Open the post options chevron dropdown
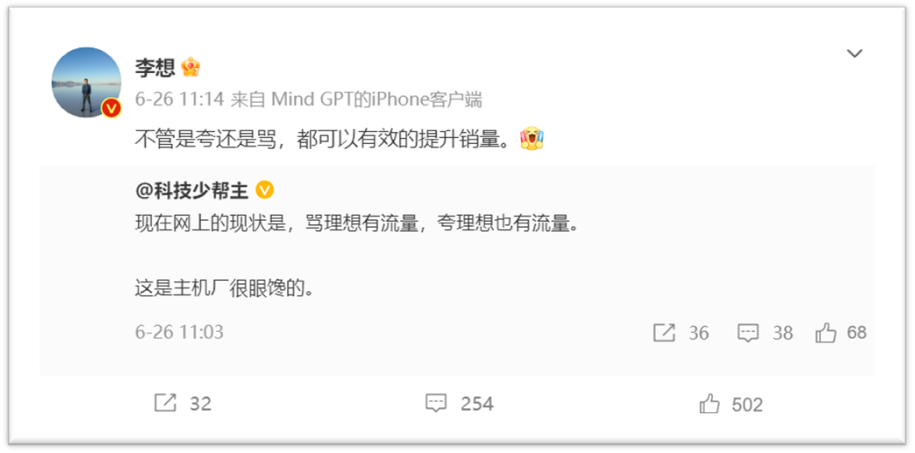915x453 pixels. [x=854, y=54]
